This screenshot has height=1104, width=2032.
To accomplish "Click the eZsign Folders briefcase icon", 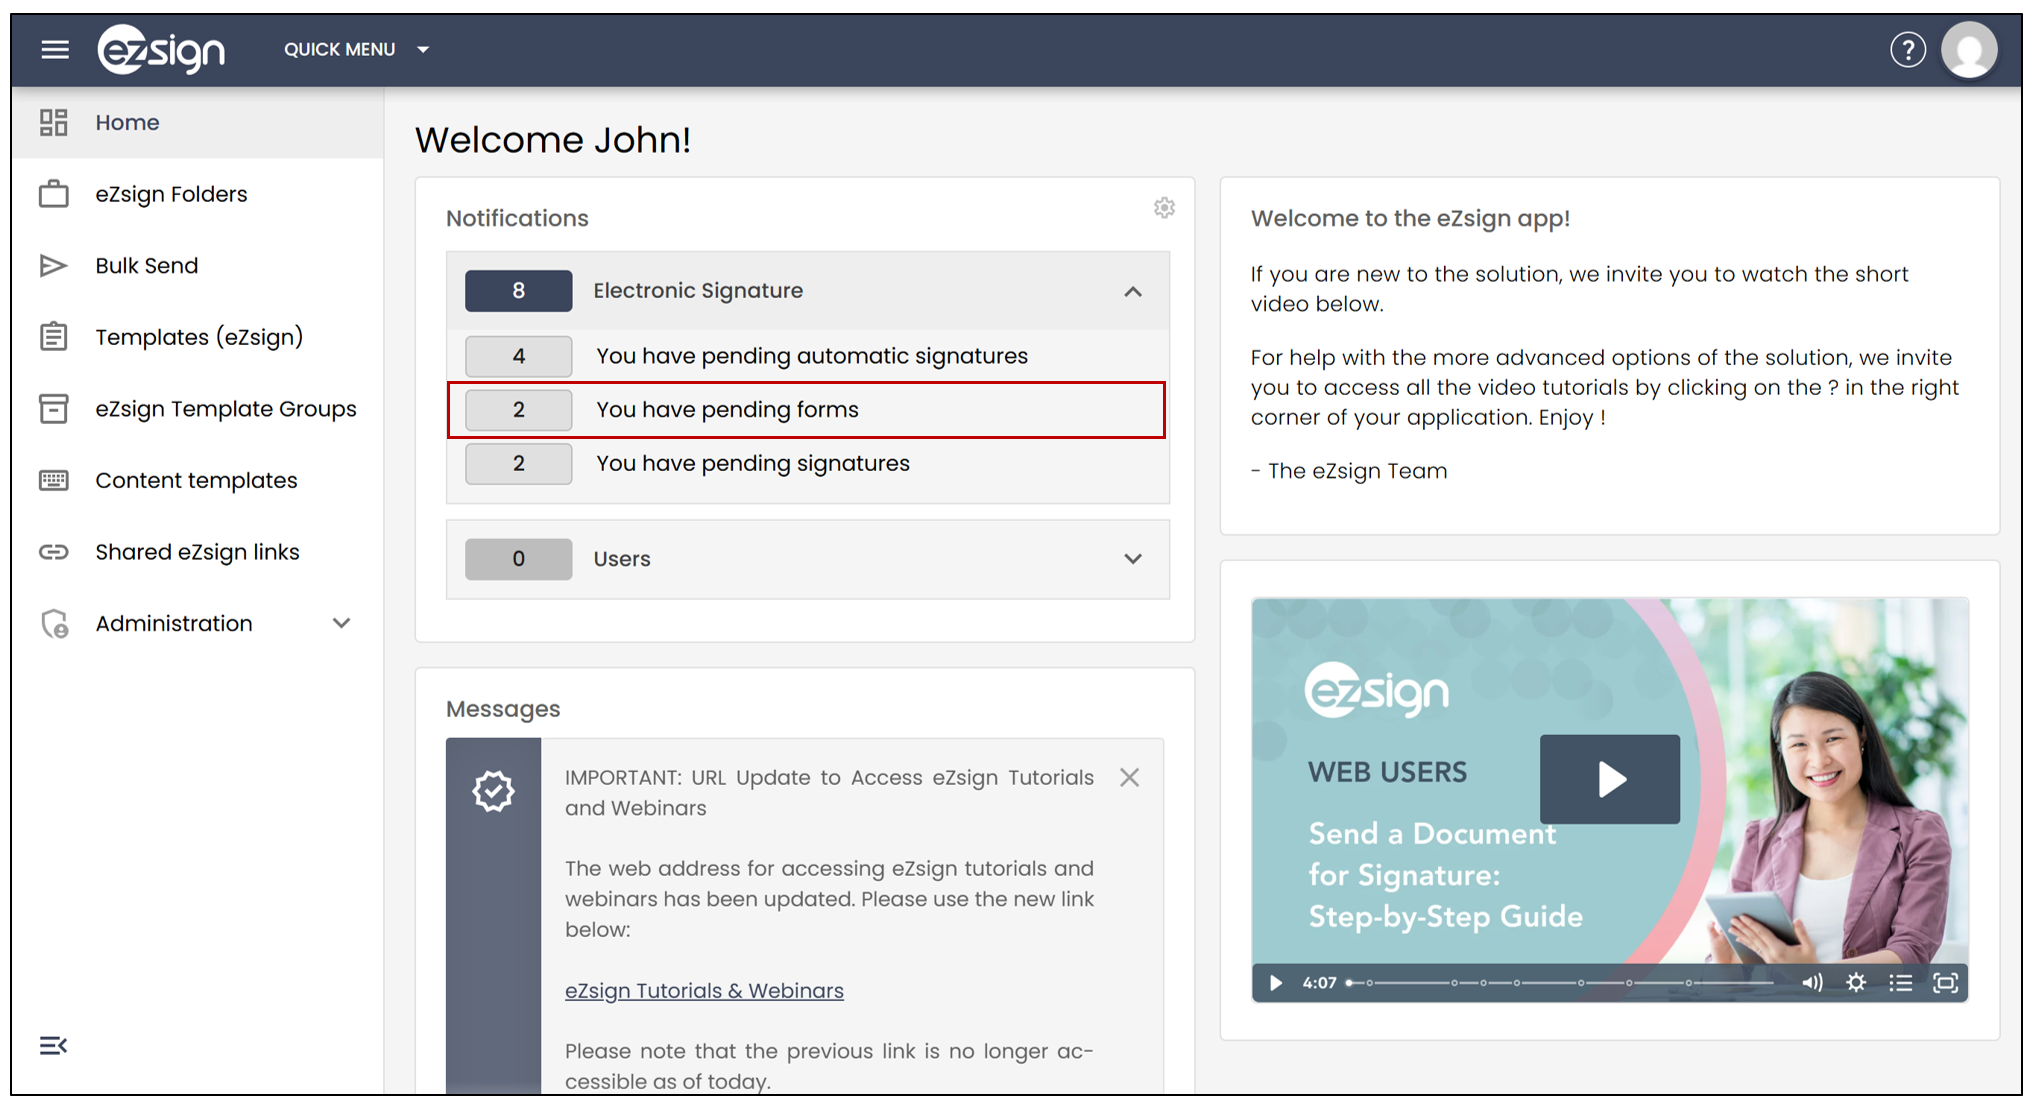I will (x=54, y=194).
